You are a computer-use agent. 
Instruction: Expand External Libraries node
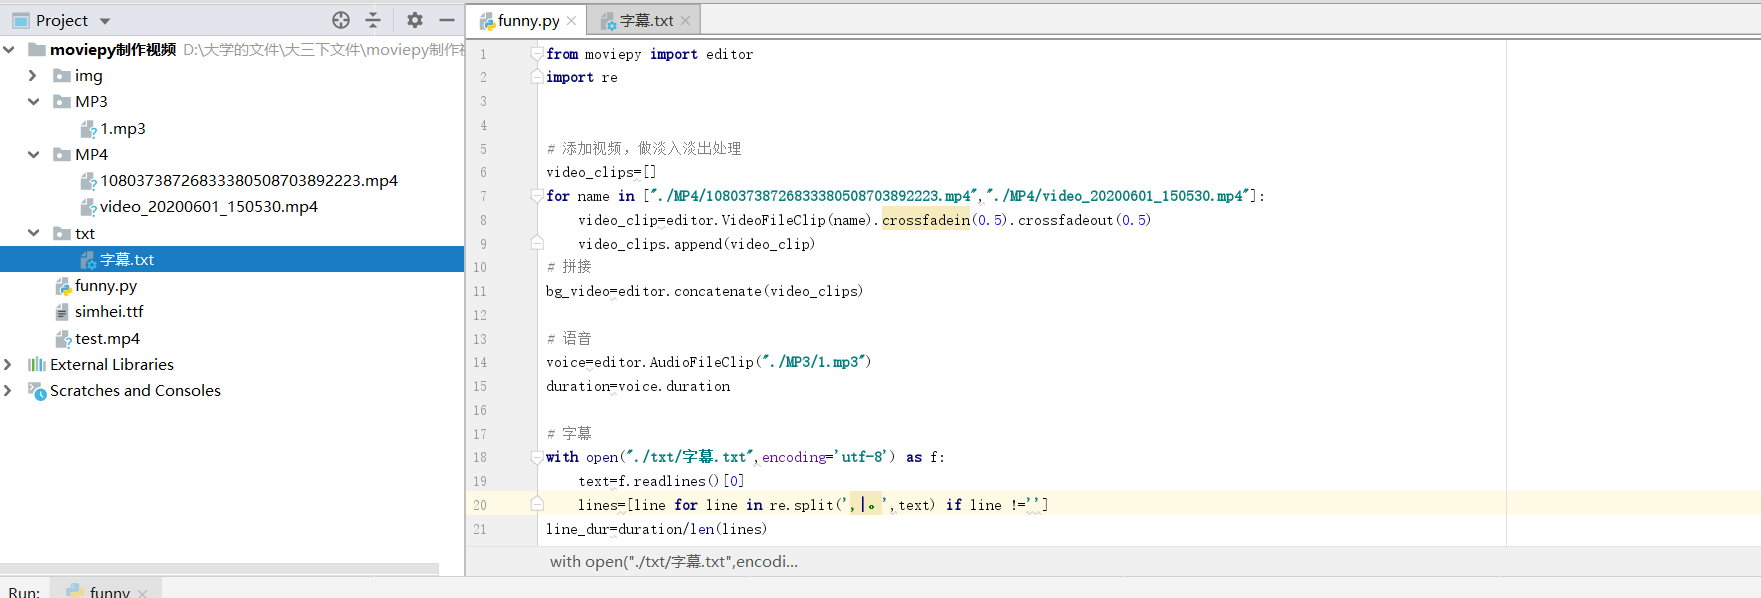pyautogui.click(x=9, y=364)
